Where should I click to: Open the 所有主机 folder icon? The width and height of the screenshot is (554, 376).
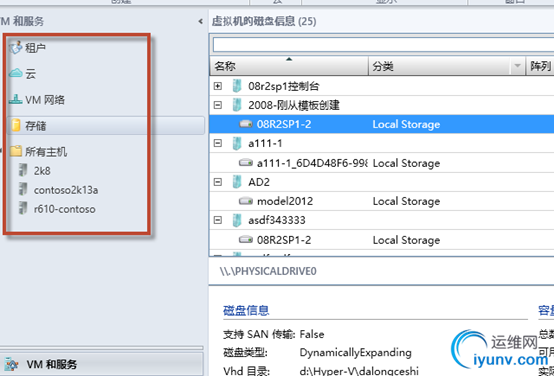point(16,151)
